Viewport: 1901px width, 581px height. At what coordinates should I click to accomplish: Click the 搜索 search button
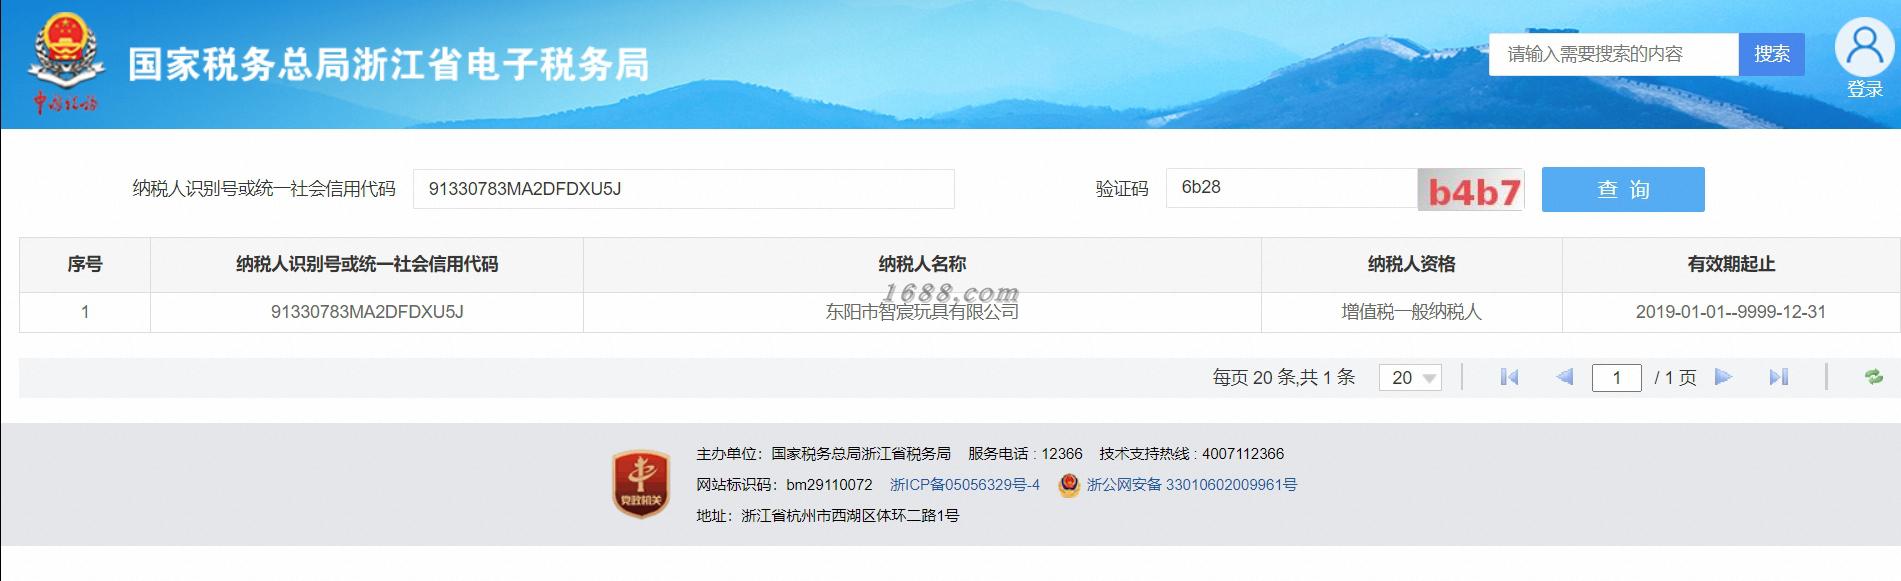coord(1772,54)
